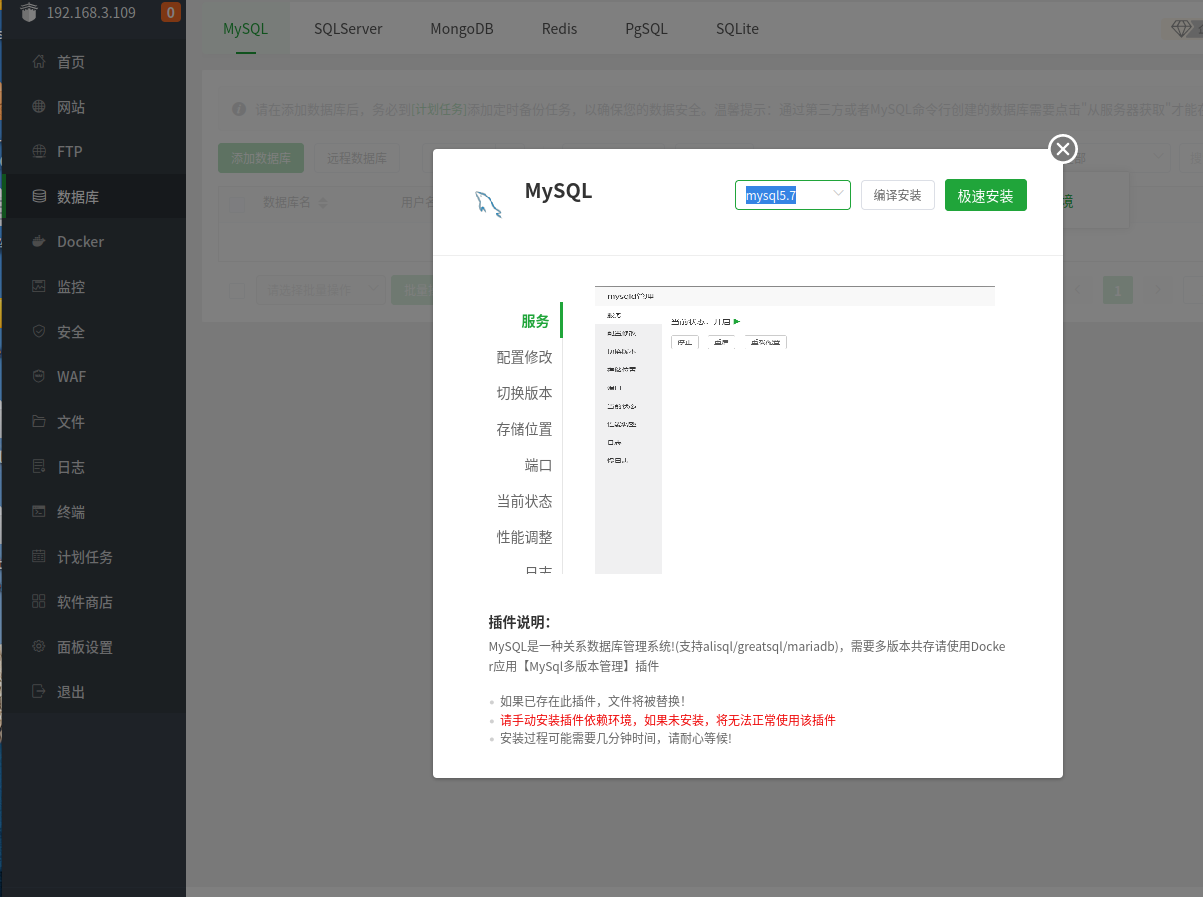1203x897 pixels.
Task: Click the previous page arrow in pagination
Action: click(x=1078, y=290)
